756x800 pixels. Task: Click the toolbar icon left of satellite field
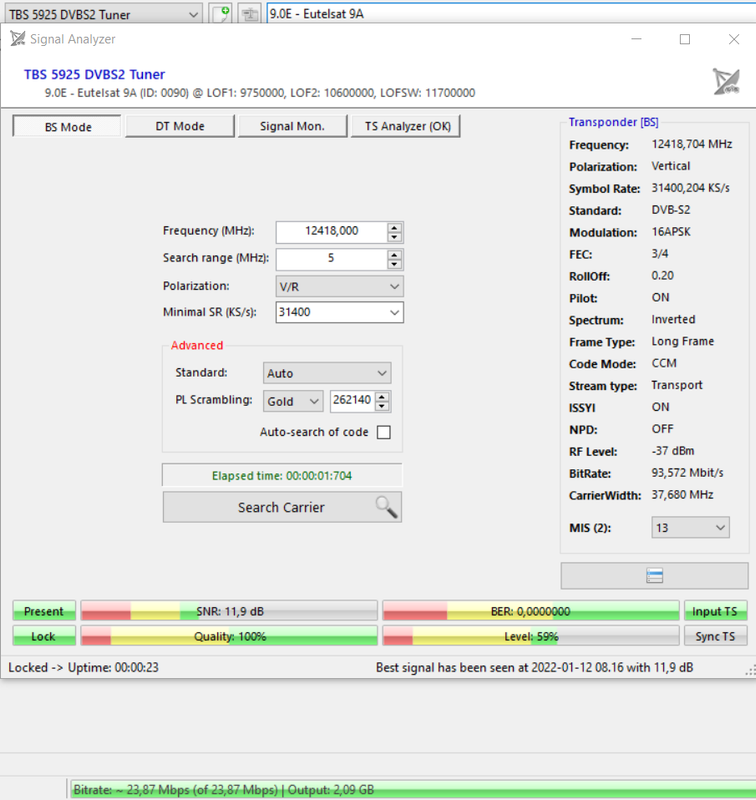click(249, 14)
